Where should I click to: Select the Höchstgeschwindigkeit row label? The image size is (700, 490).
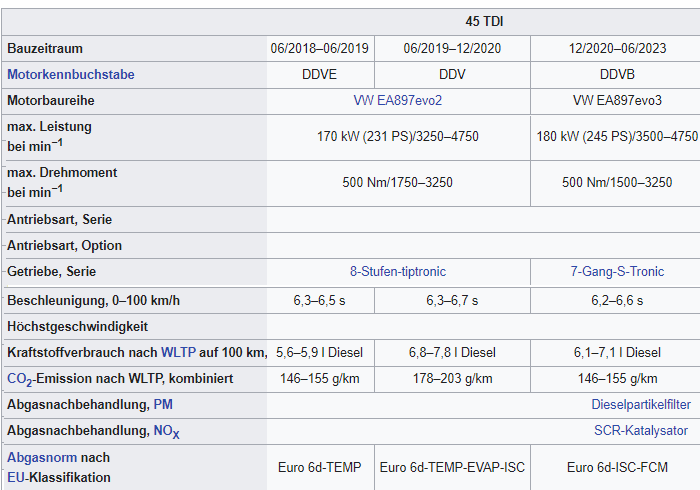point(77,327)
